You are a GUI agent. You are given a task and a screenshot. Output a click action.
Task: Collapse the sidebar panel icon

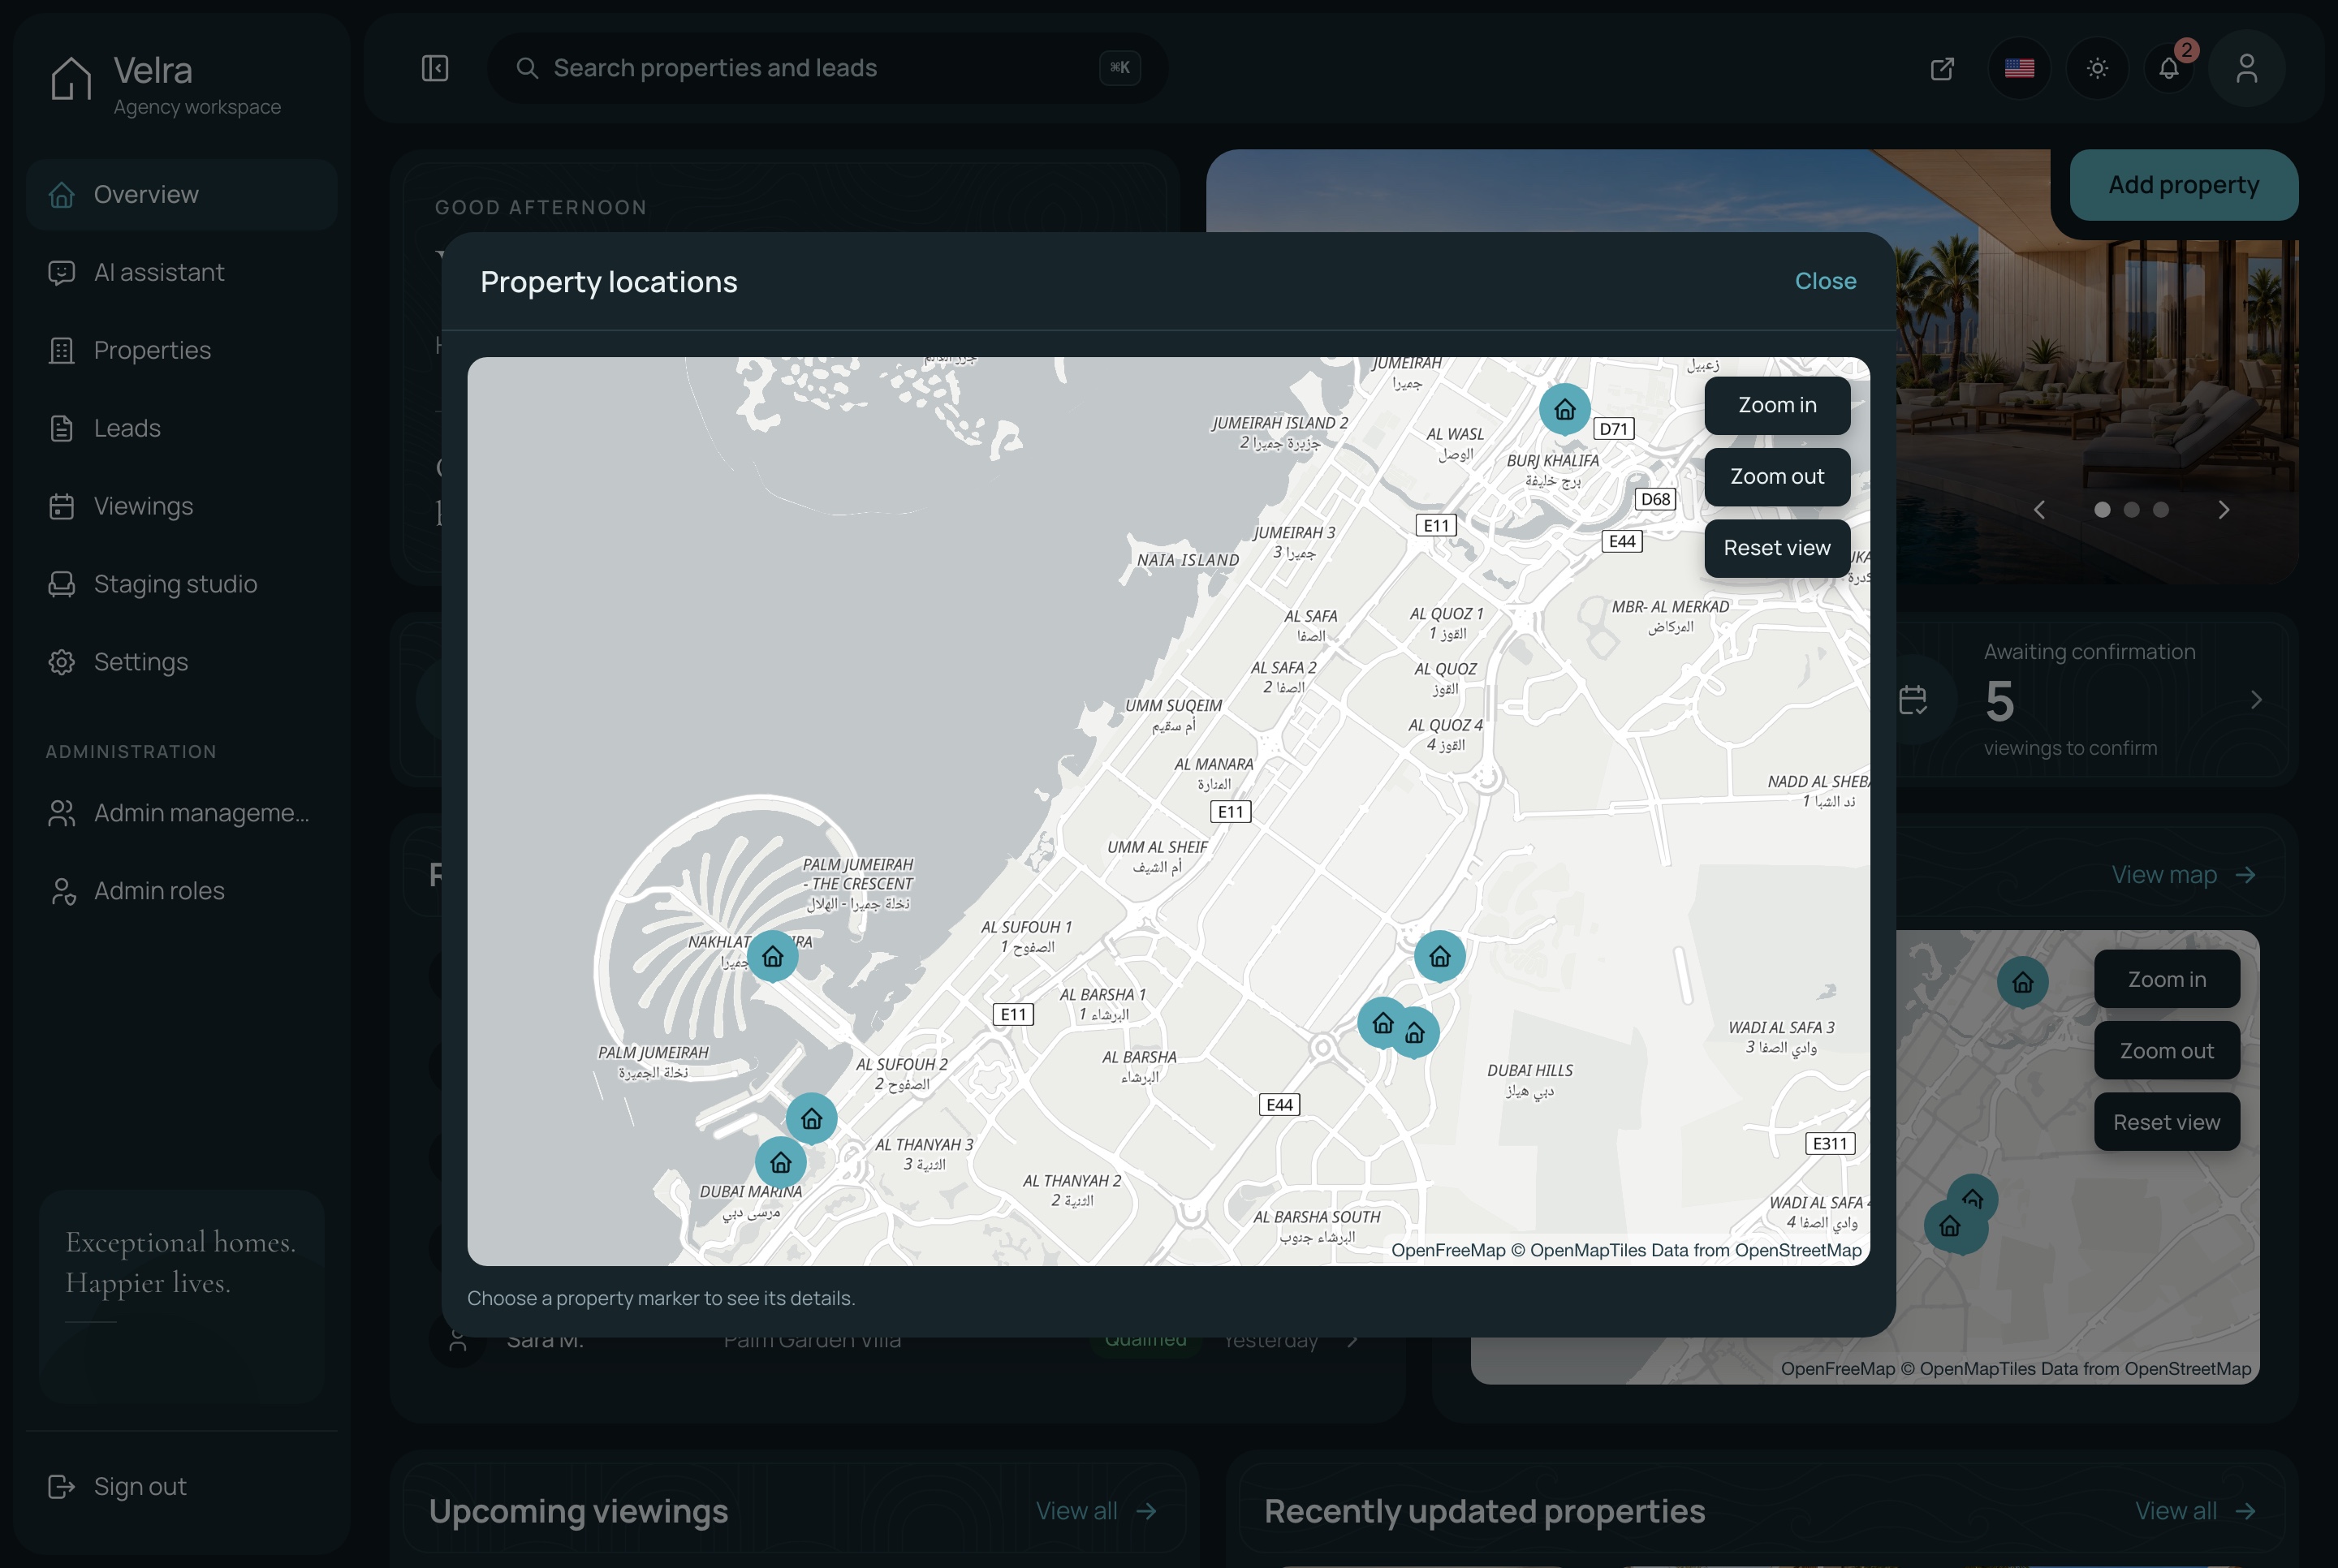[435, 68]
